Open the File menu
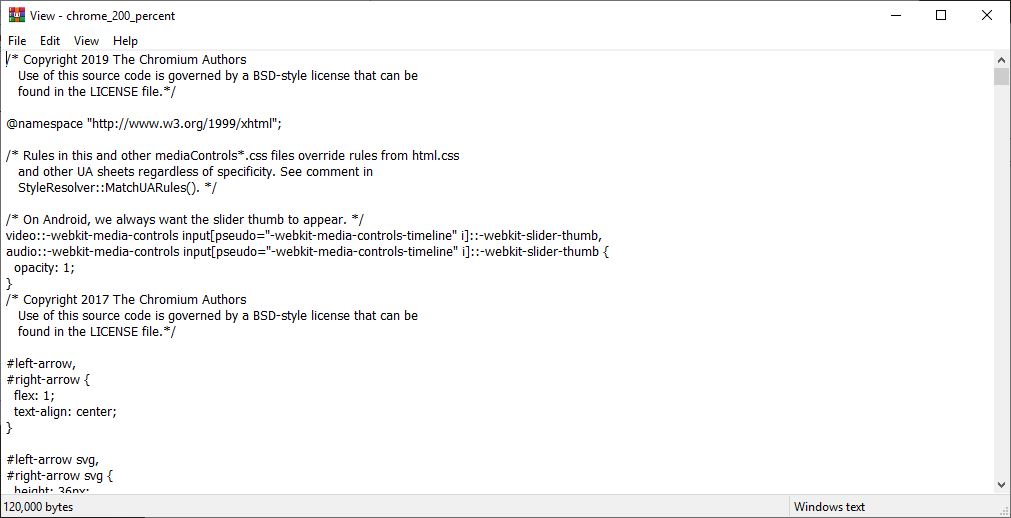 17,41
